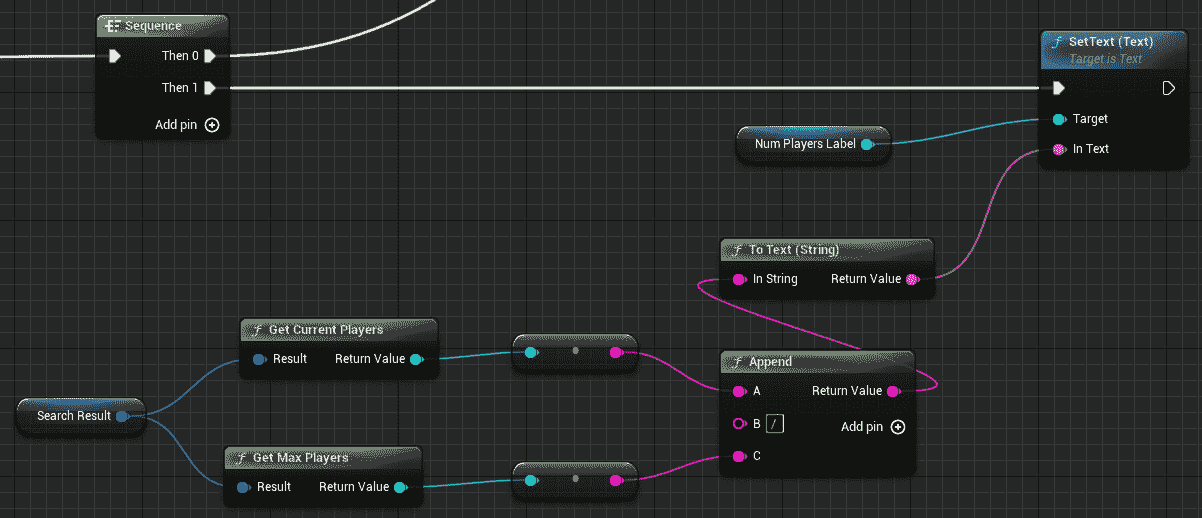Click Get Max Players Return Value pin

pos(399,487)
